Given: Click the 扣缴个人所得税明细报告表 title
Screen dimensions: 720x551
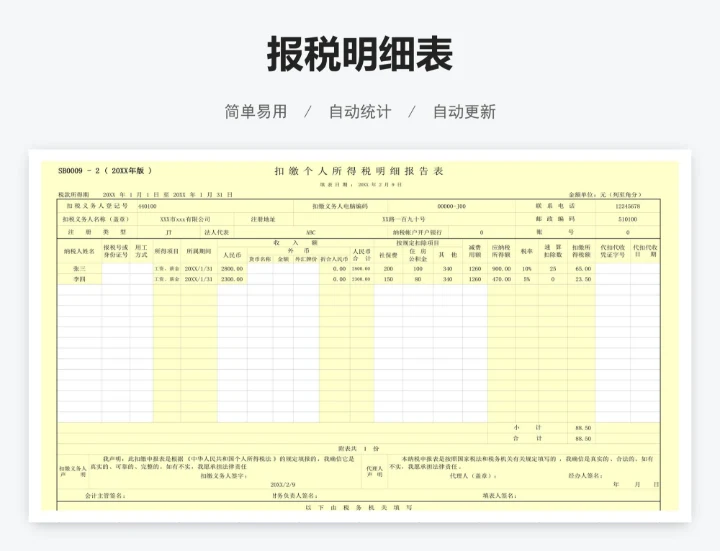Looking at the screenshot, I should (x=359, y=171).
